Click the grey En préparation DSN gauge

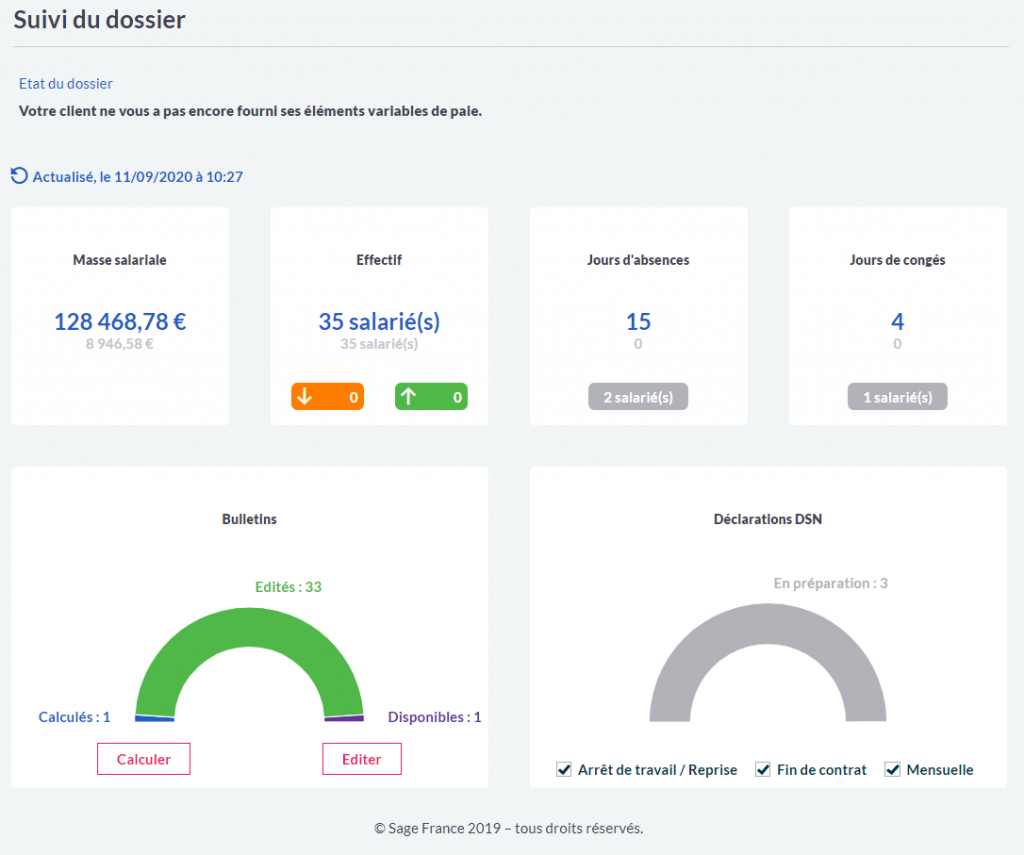(x=767, y=623)
